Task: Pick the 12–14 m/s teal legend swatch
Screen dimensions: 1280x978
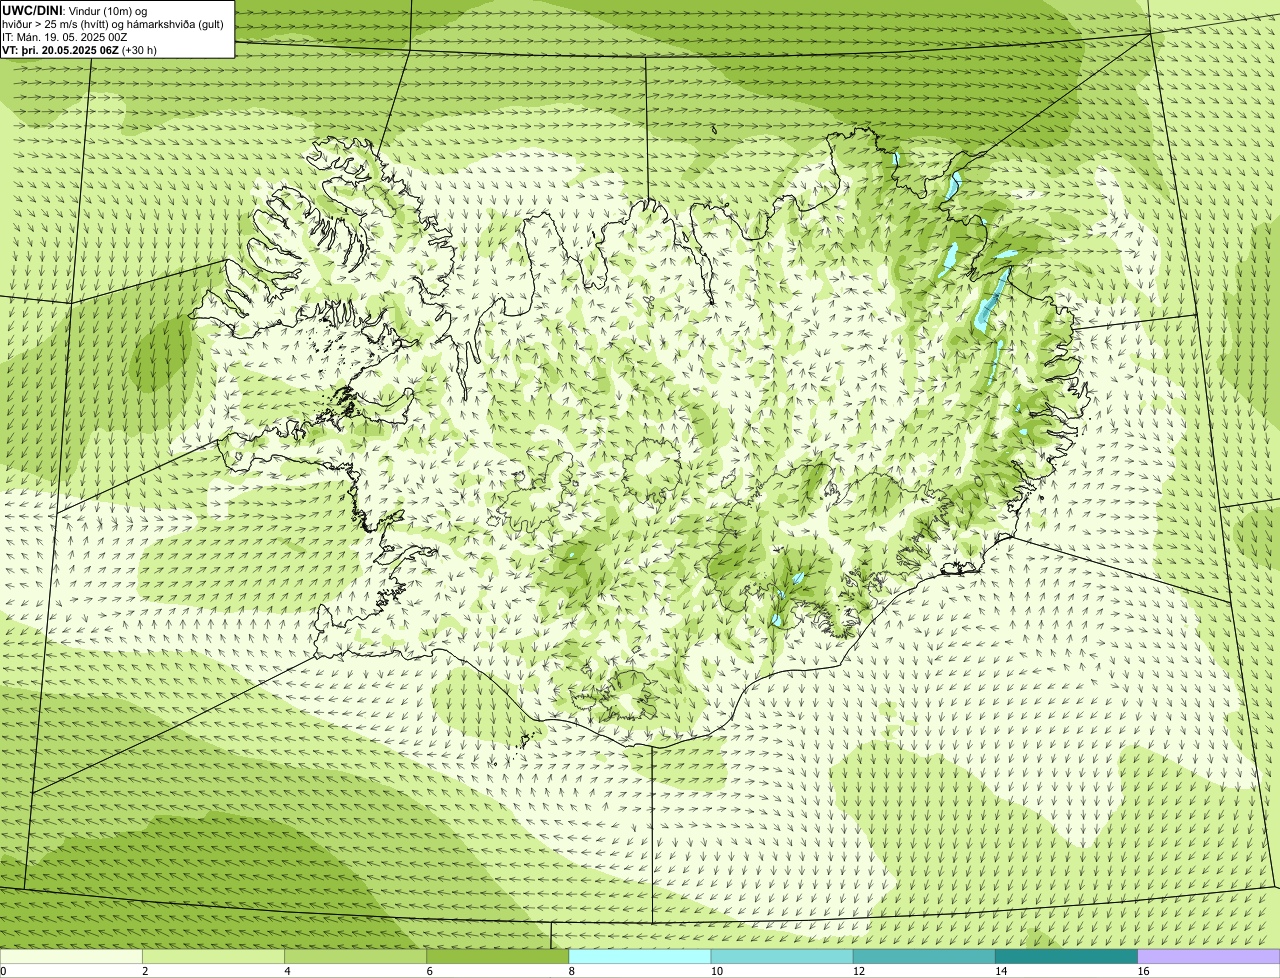Action: [x=924, y=957]
